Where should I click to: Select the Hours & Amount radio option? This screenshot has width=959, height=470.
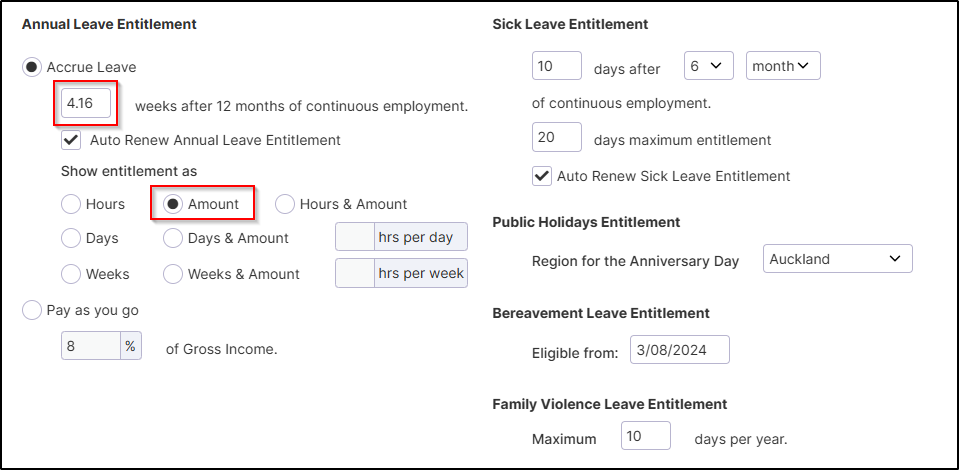(285, 204)
